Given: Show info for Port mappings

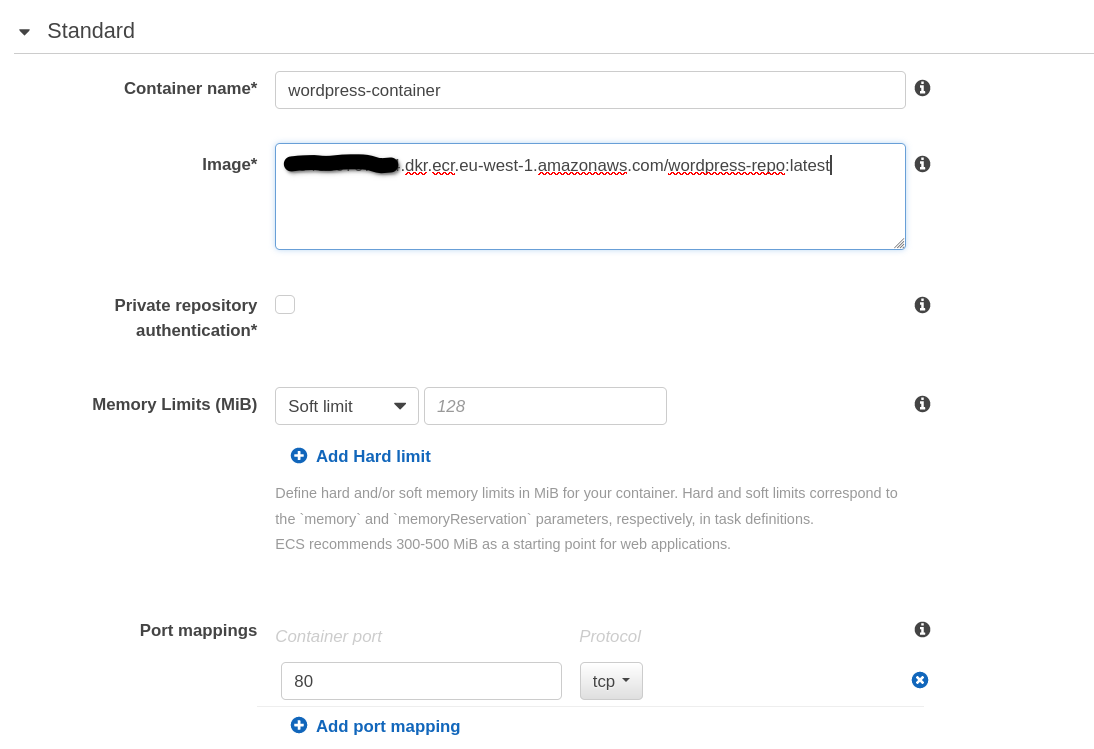Looking at the screenshot, I should [922, 629].
